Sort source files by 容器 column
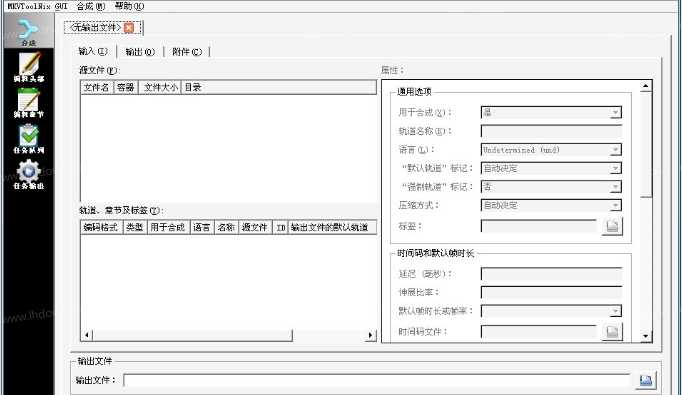The image size is (682, 395). [x=126, y=87]
